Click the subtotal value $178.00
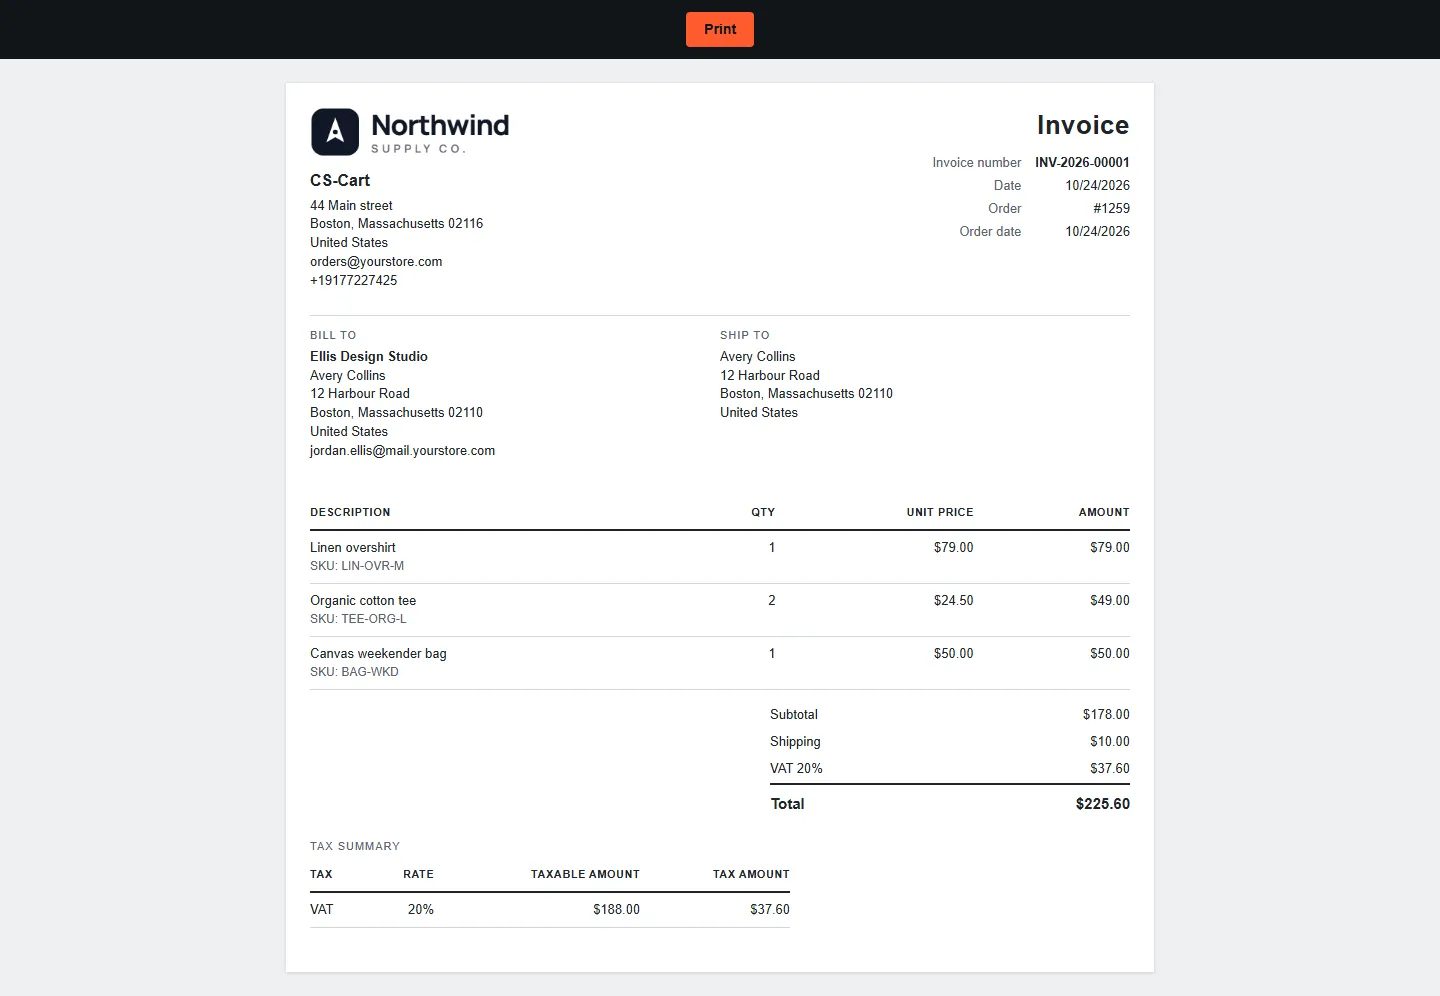 point(1106,714)
